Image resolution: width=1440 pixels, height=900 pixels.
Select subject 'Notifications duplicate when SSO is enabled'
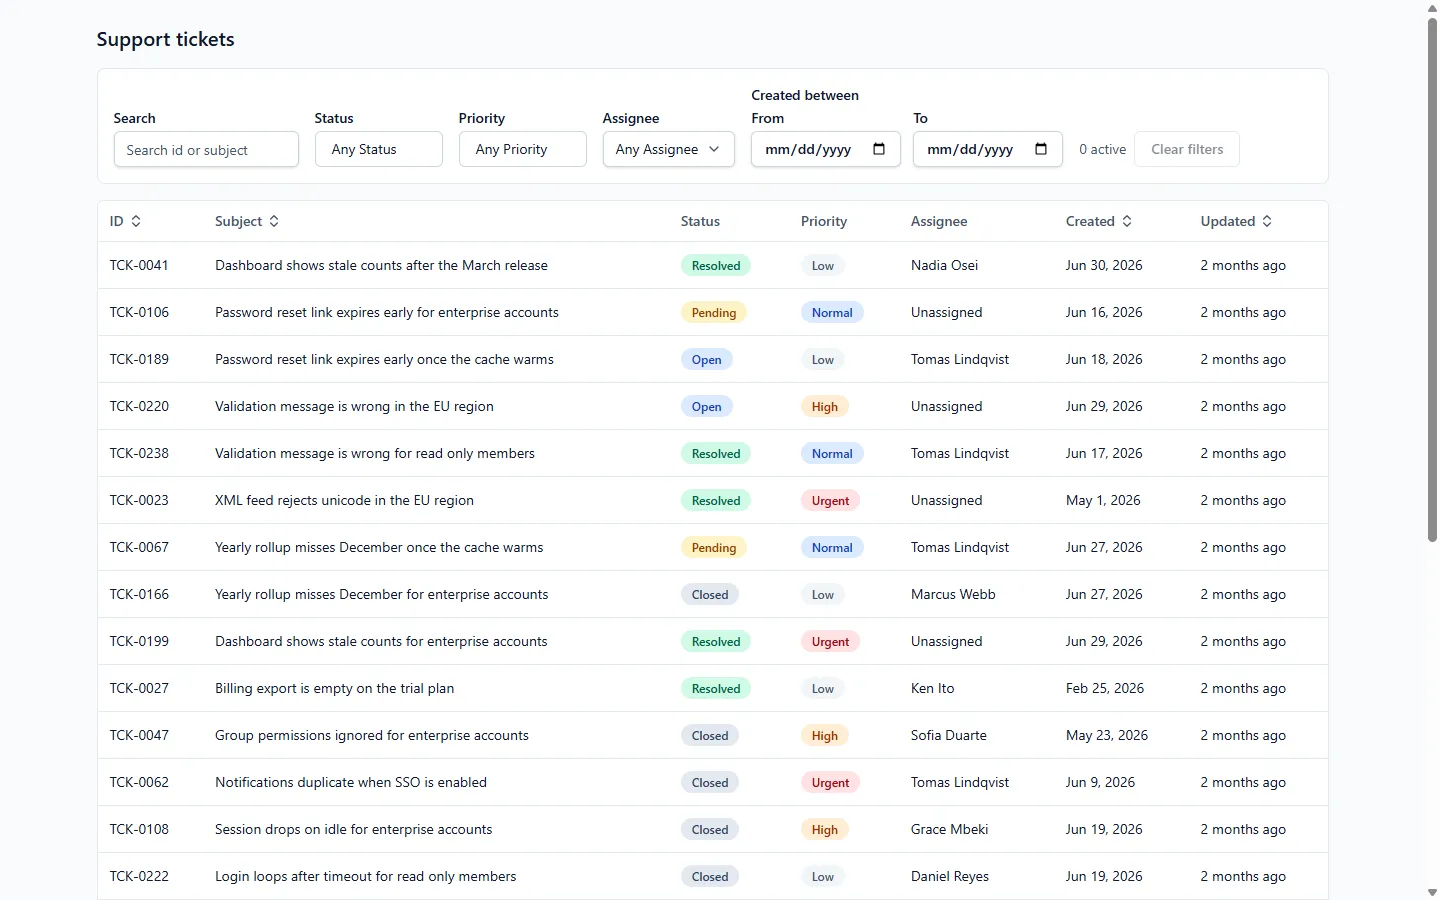(x=351, y=782)
